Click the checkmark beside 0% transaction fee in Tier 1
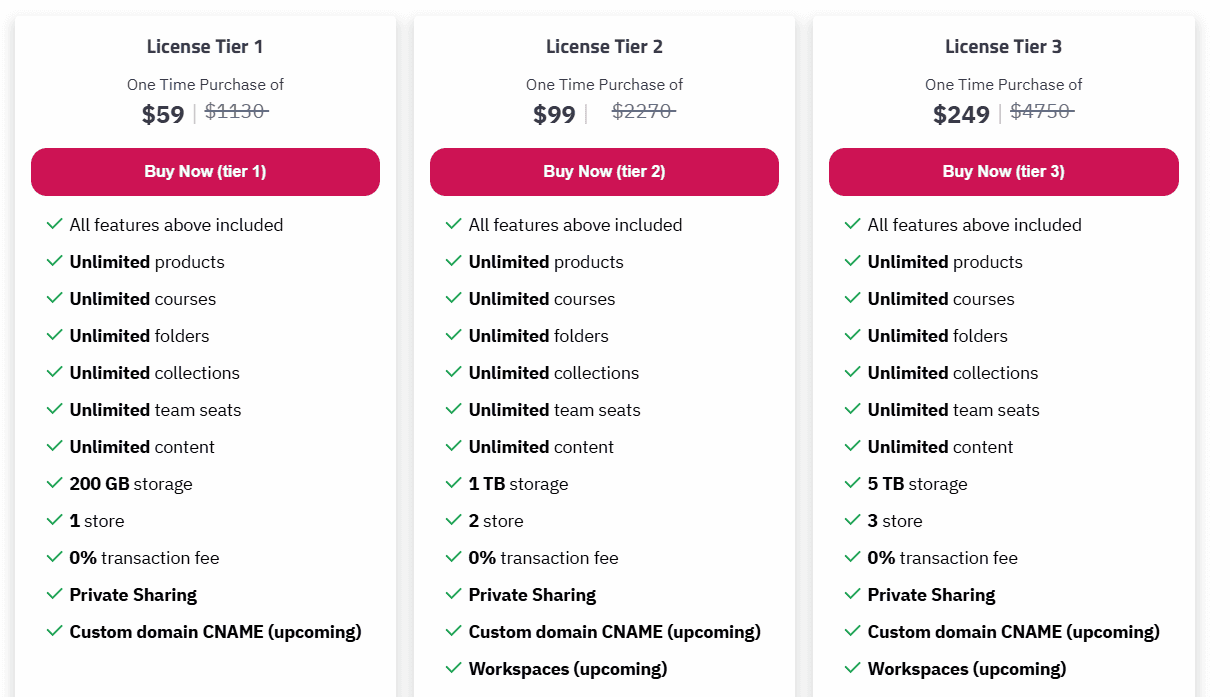Viewport: 1230px width, 697px height. (x=55, y=557)
